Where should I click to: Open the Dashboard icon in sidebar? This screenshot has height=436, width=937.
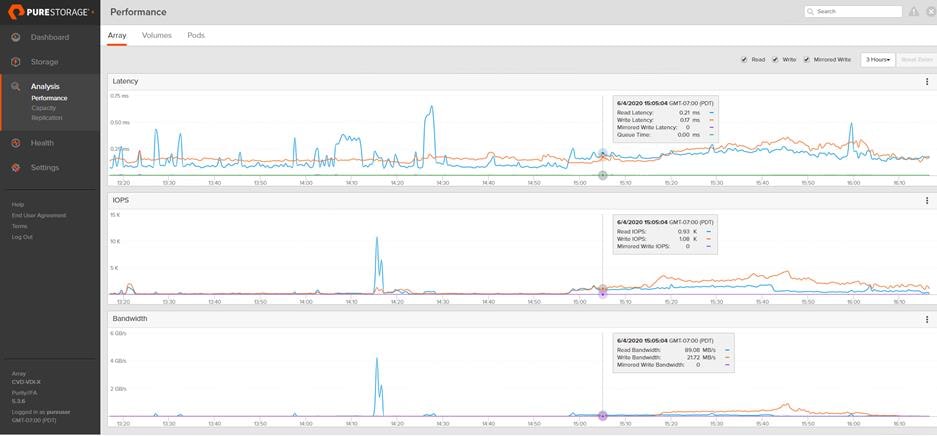coord(16,37)
